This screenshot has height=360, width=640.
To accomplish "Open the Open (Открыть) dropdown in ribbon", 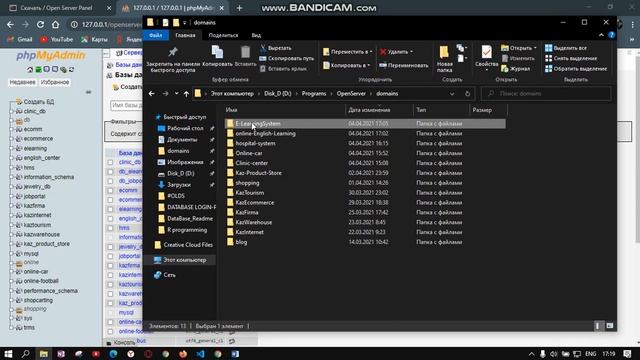I will point(535,48).
